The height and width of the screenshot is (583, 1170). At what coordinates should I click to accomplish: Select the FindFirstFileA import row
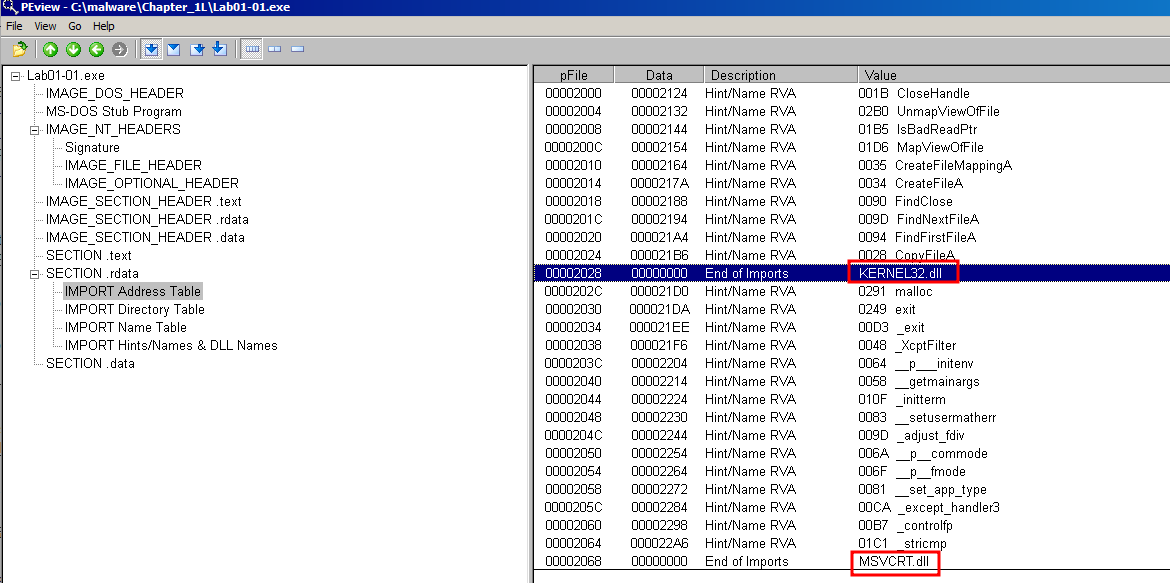pyautogui.click(x=852, y=237)
